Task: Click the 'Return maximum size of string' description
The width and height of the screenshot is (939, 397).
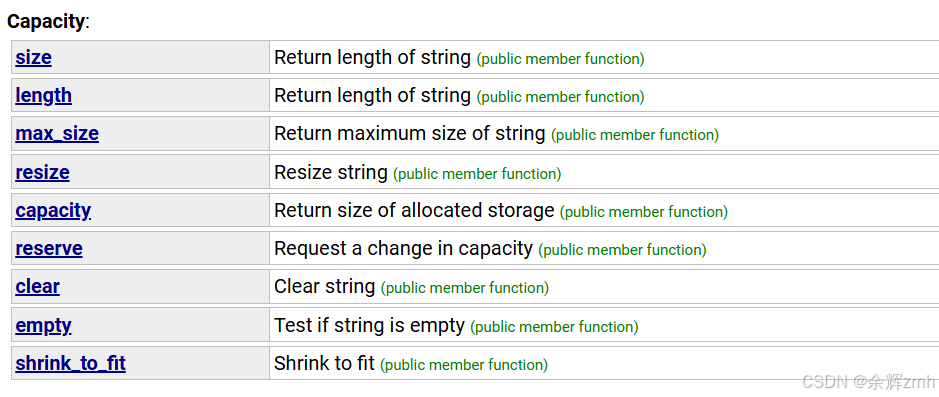Action: pyautogui.click(x=410, y=134)
